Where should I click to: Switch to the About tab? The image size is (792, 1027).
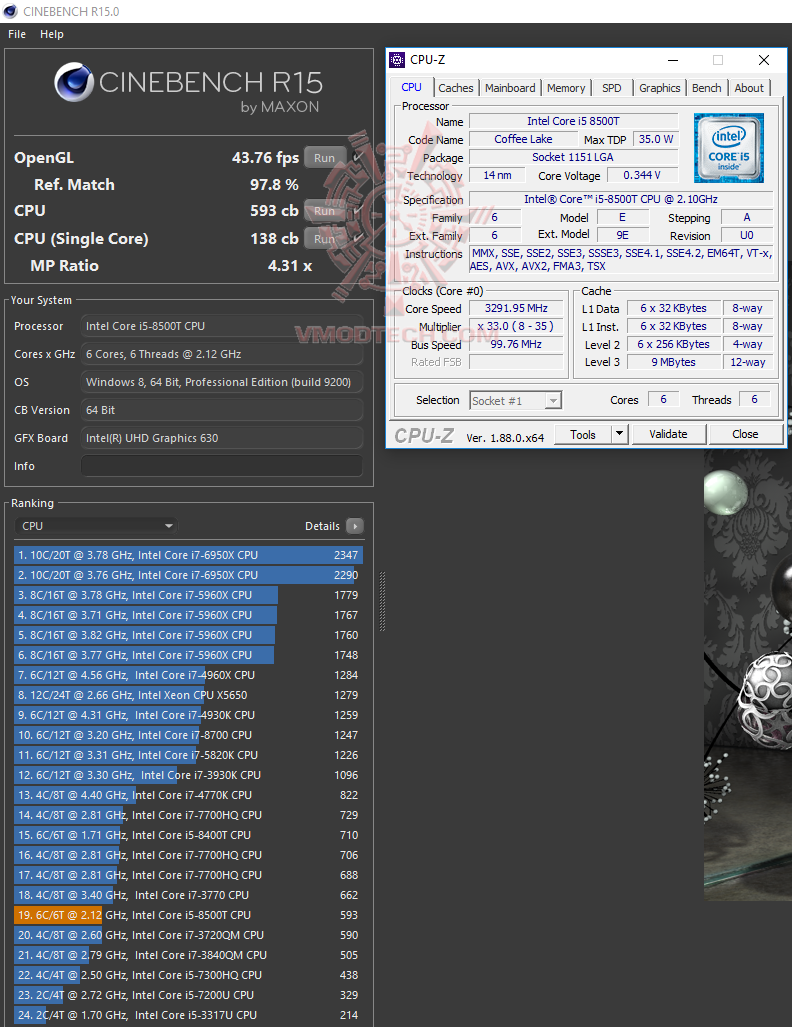749,88
